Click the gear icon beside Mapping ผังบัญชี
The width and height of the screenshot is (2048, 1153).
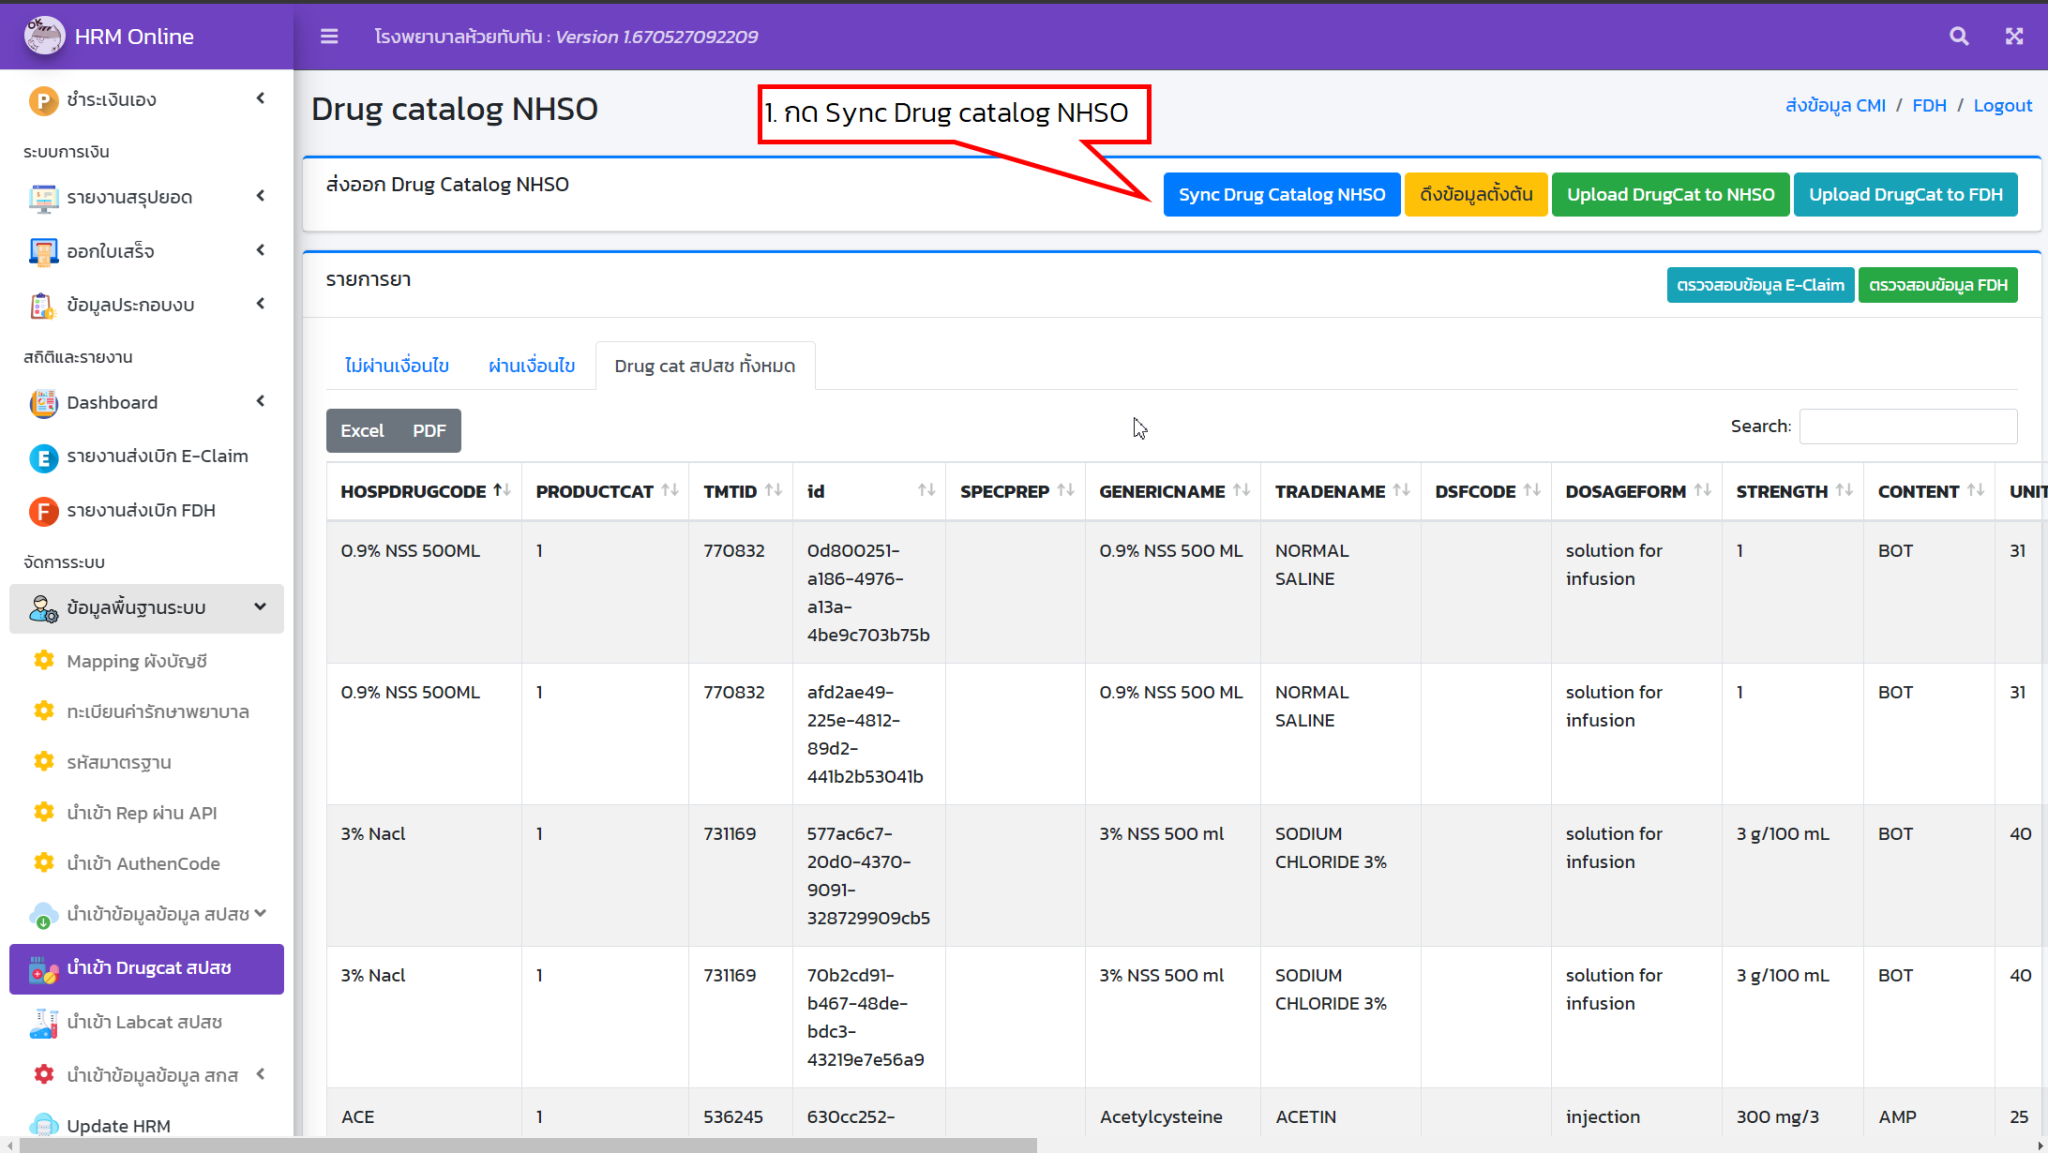(43, 660)
